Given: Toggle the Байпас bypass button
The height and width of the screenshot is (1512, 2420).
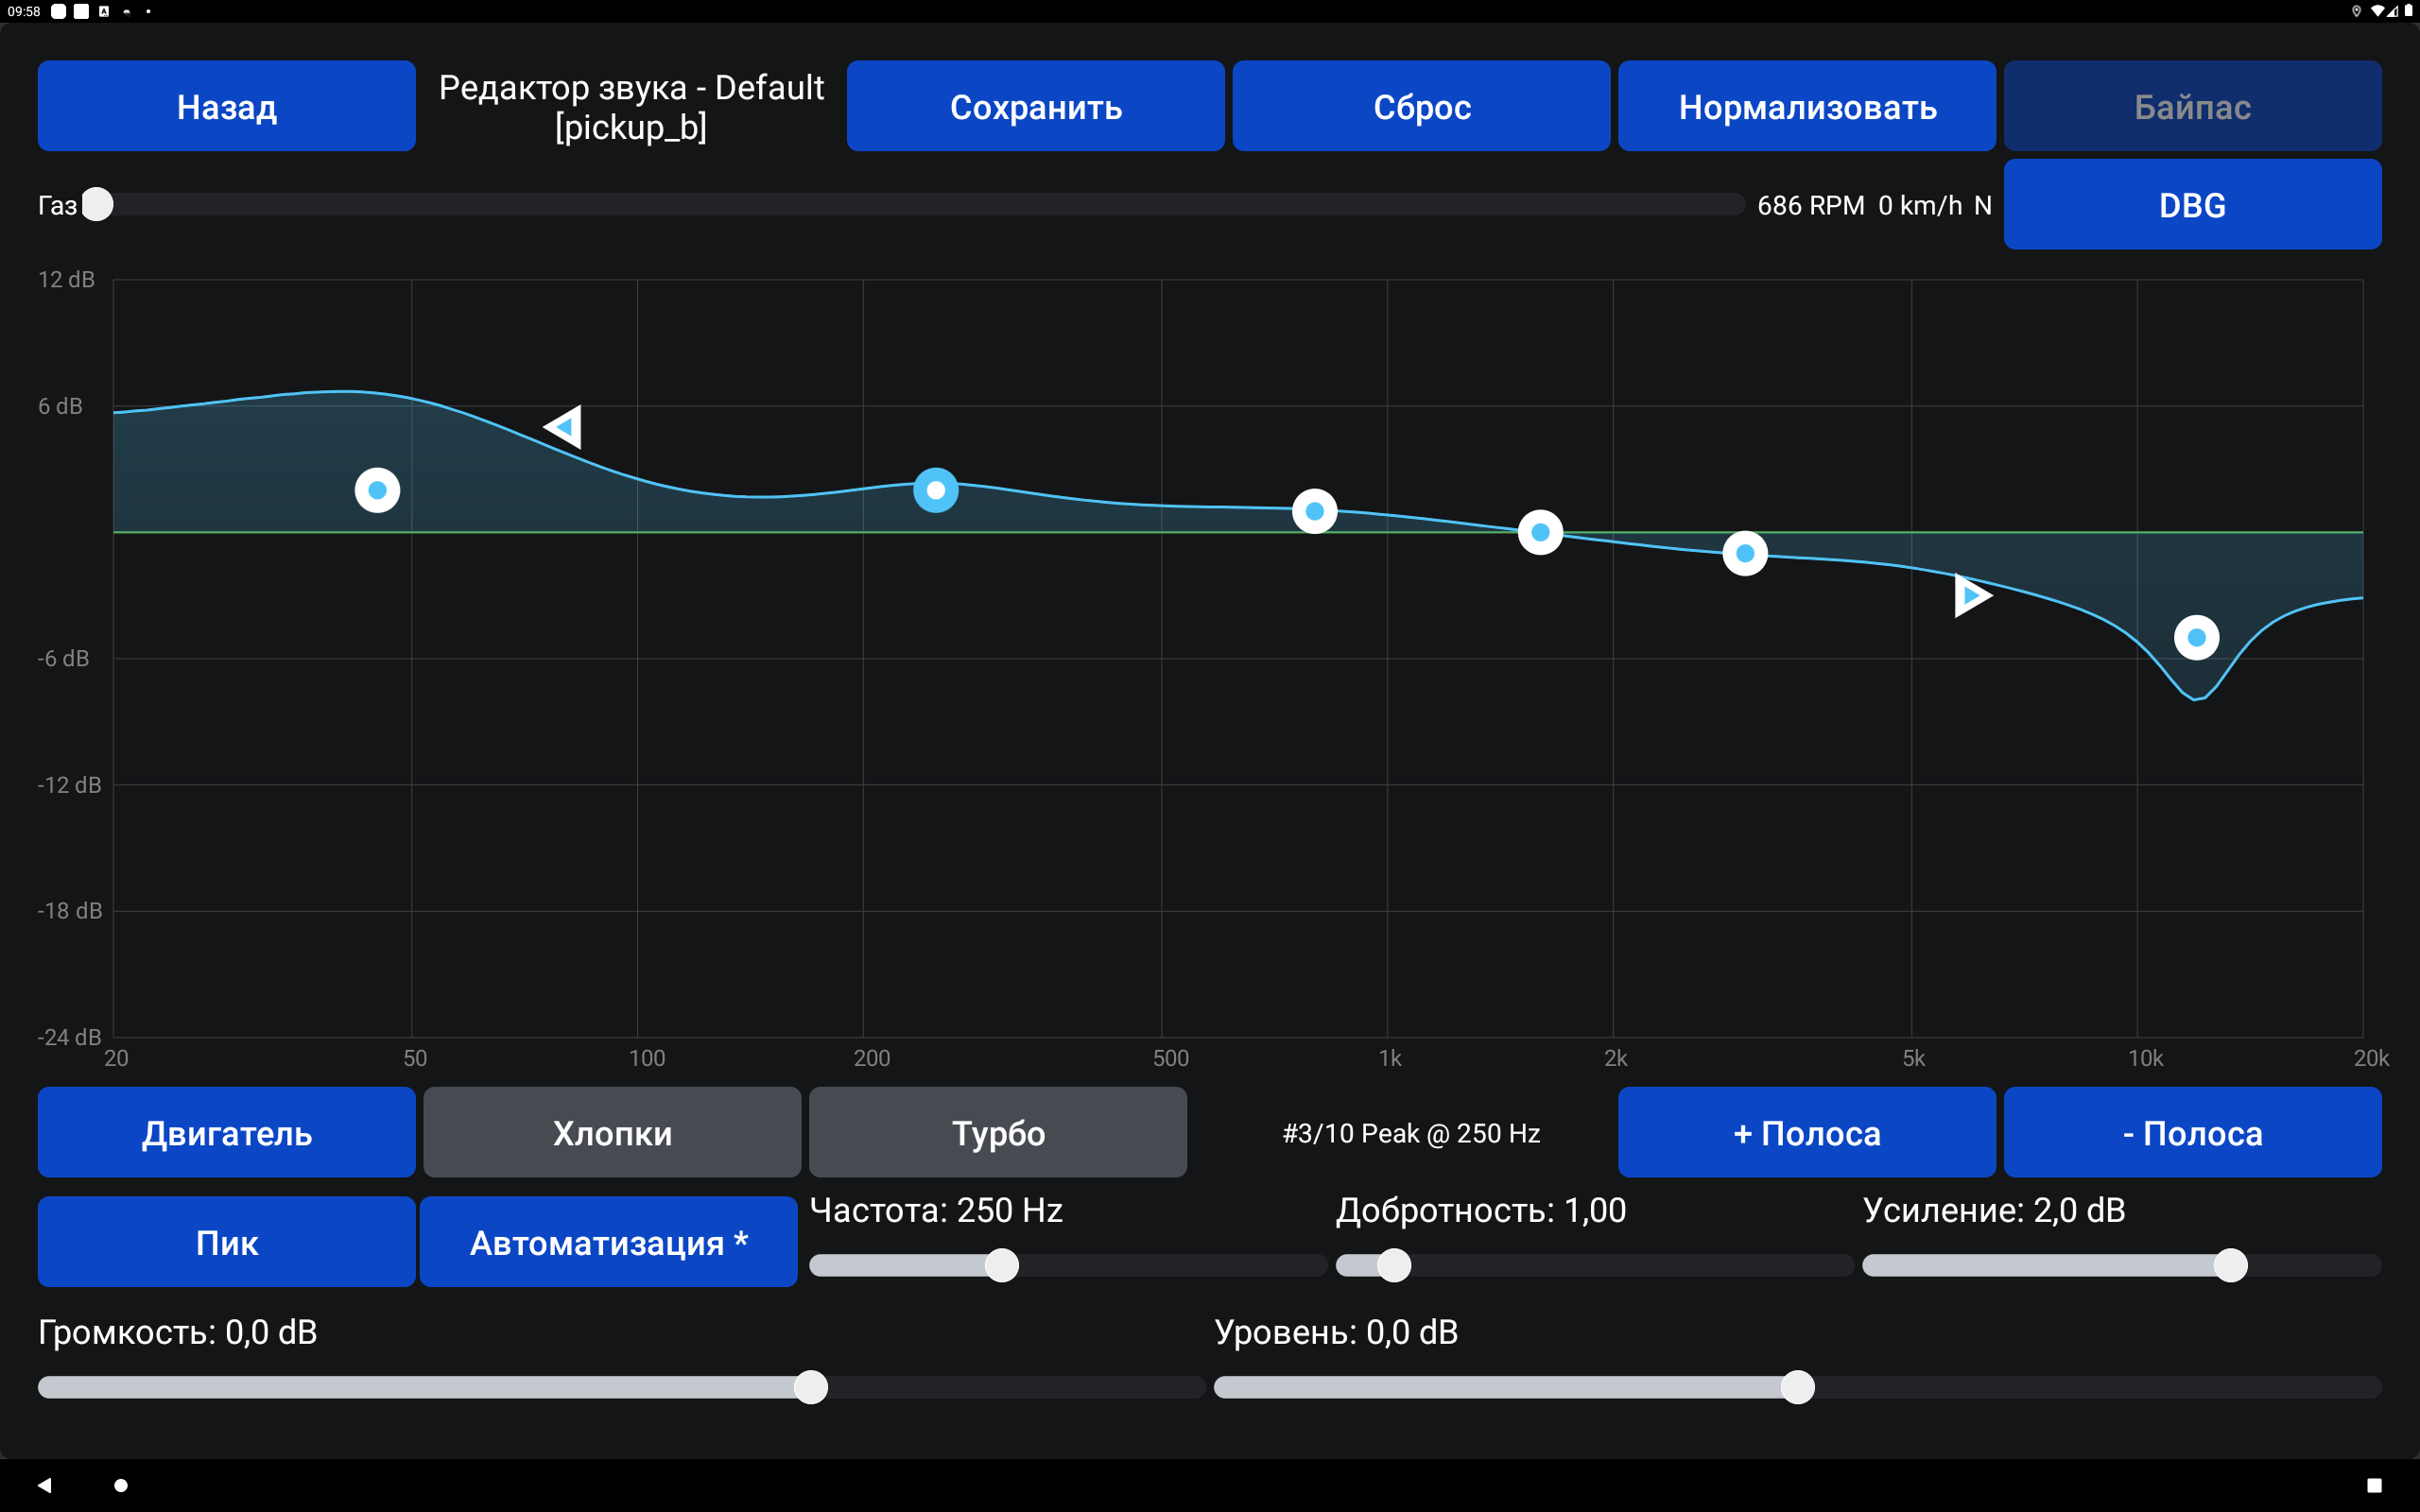Looking at the screenshot, I should 2192,106.
